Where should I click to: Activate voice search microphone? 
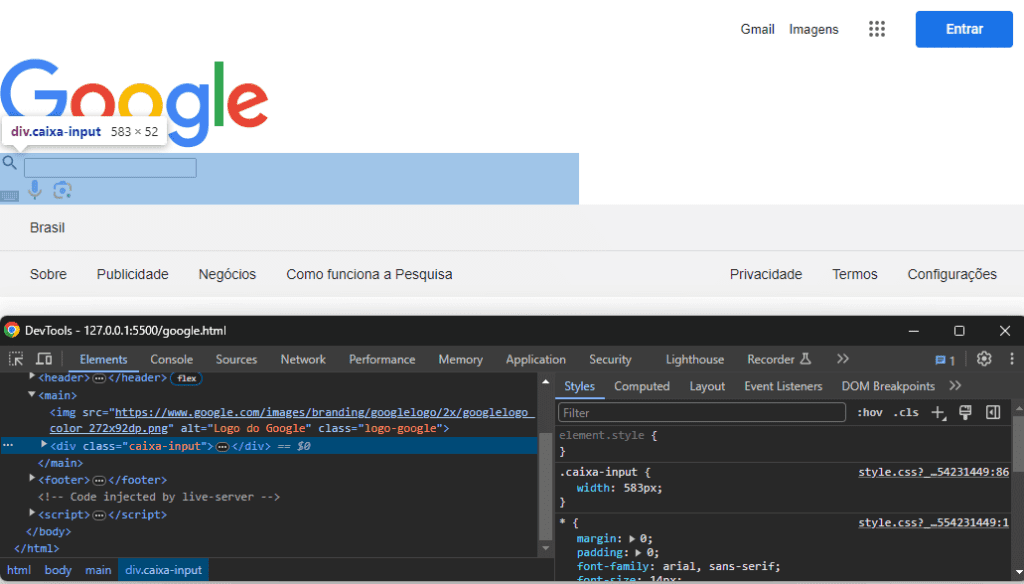[35, 190]
